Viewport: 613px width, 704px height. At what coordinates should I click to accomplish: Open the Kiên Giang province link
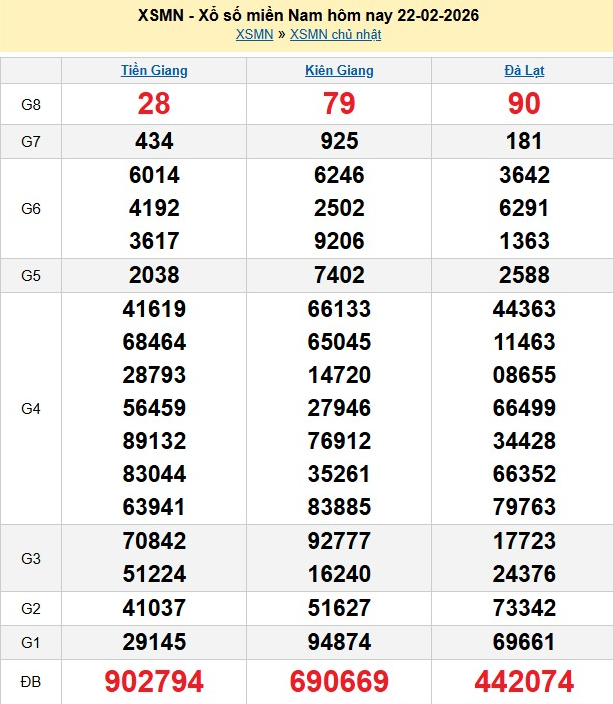point(339,71)
